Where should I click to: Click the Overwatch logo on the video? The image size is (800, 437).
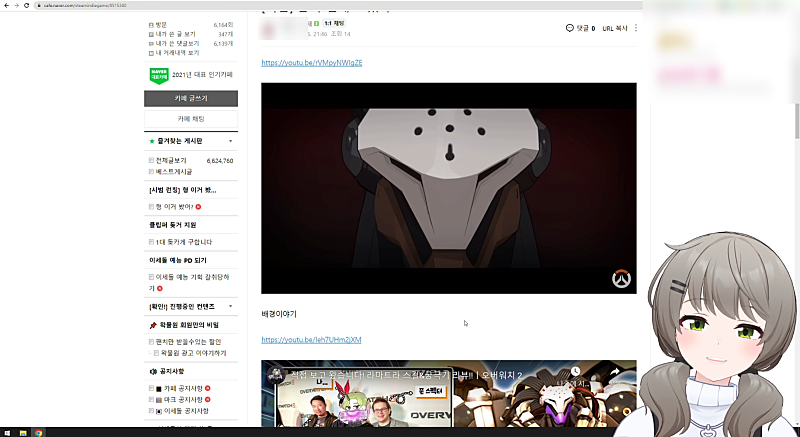pyautogui.click(x=621, y=279)
